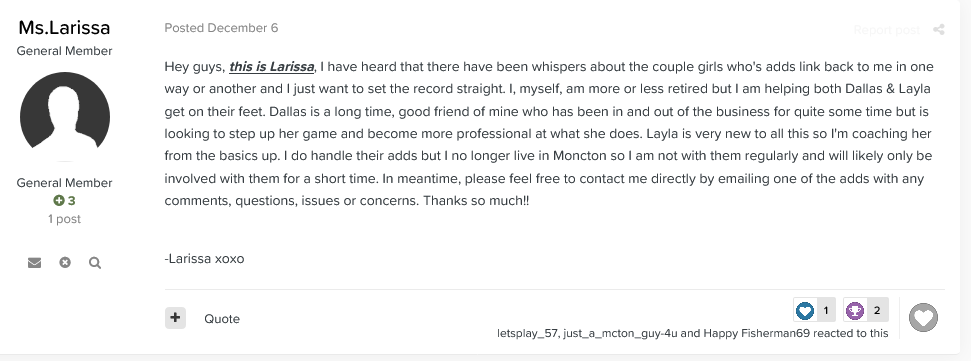Click the Quote link

tap(222, 319)
